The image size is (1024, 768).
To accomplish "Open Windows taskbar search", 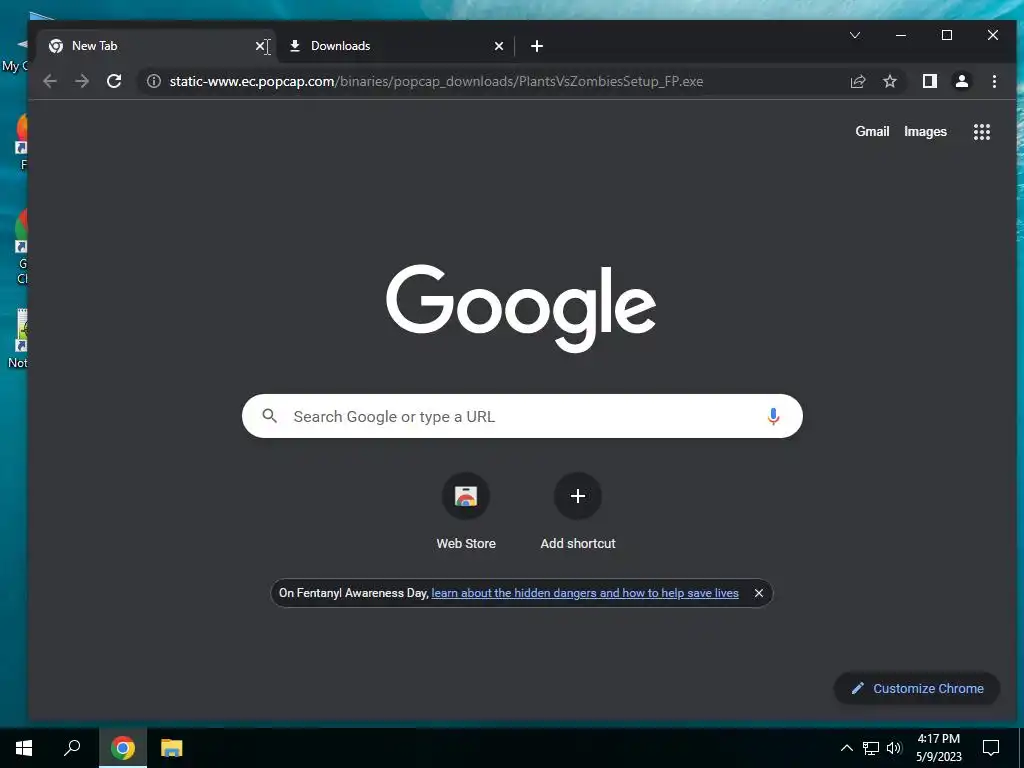I will (72, 748).
